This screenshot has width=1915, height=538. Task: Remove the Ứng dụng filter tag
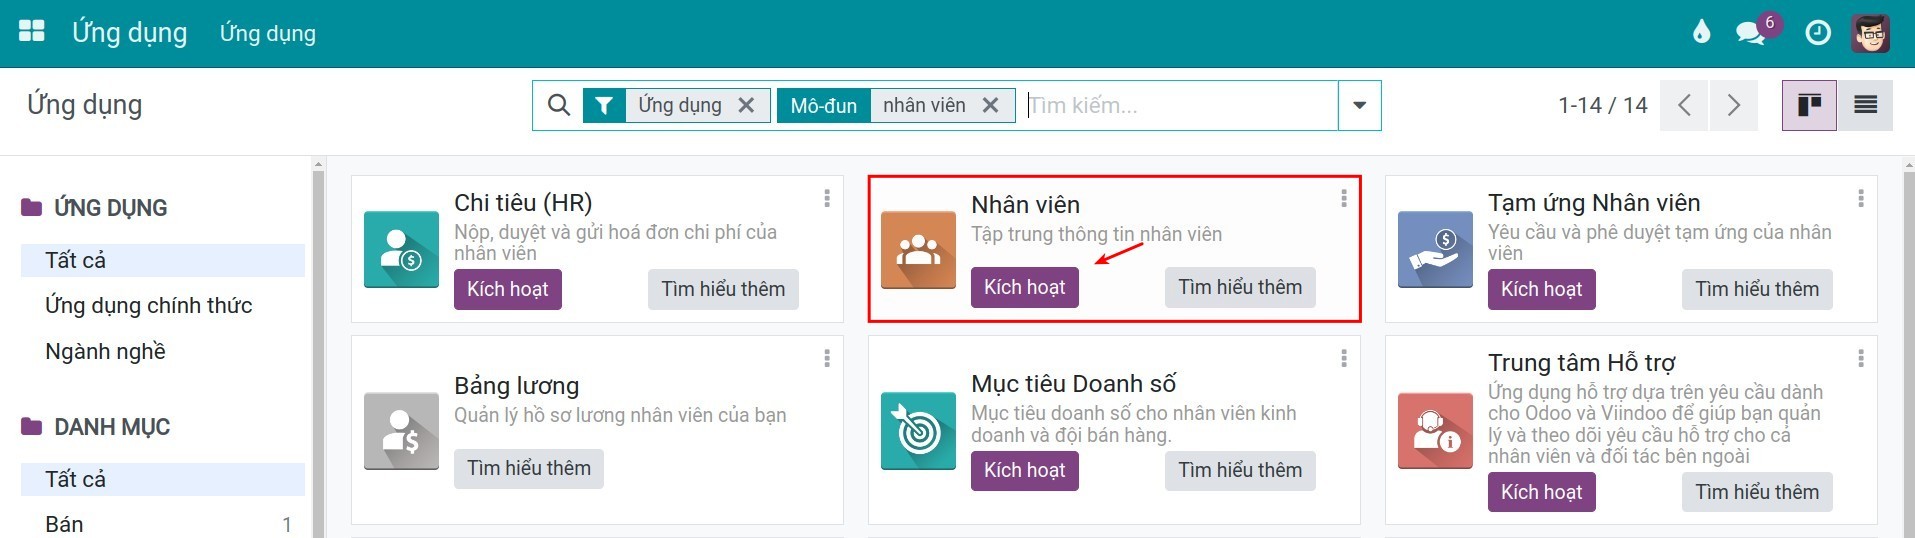tap(746, 105)
